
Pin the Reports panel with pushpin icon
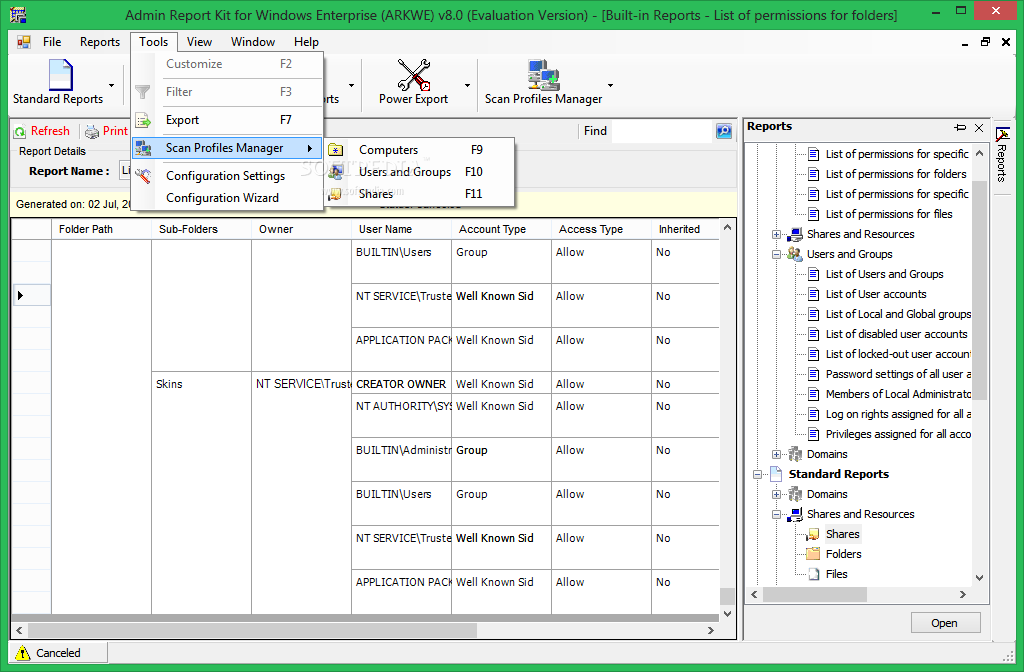click(x=959, y=127)
